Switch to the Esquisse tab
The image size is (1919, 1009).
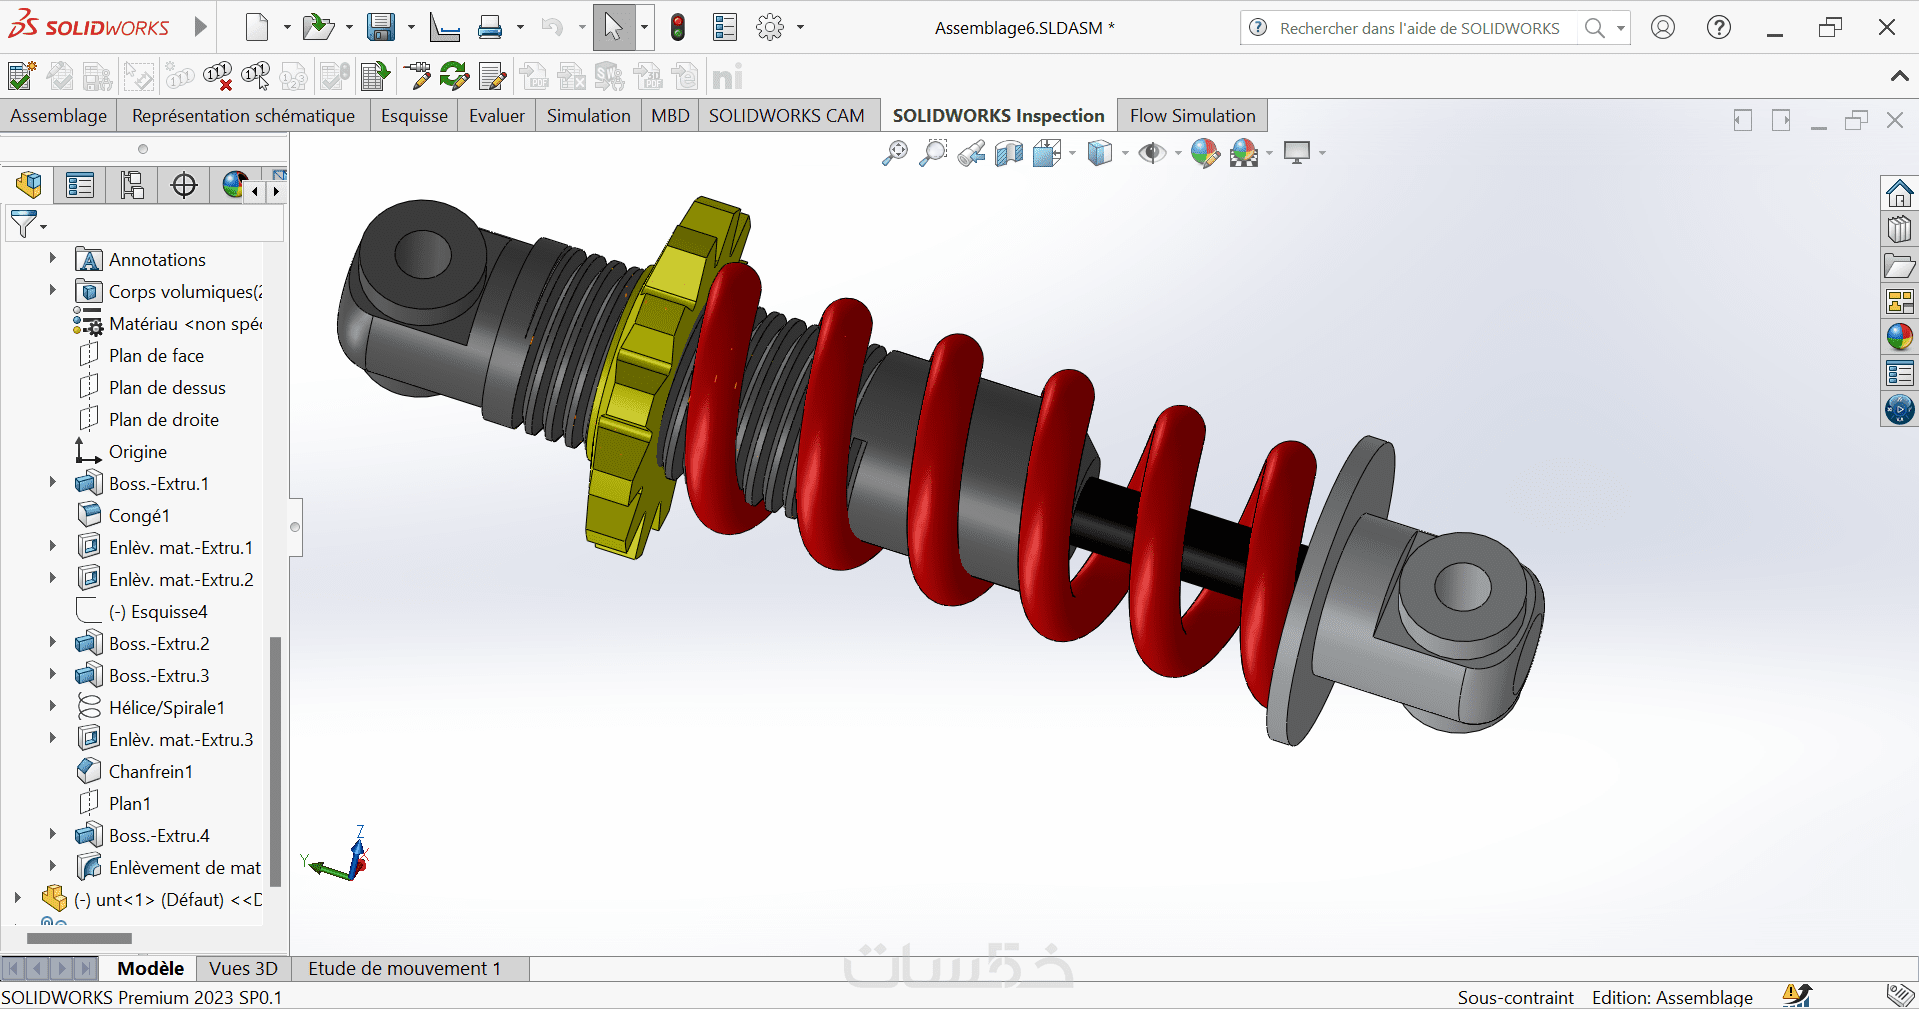[x=414, y=116]
